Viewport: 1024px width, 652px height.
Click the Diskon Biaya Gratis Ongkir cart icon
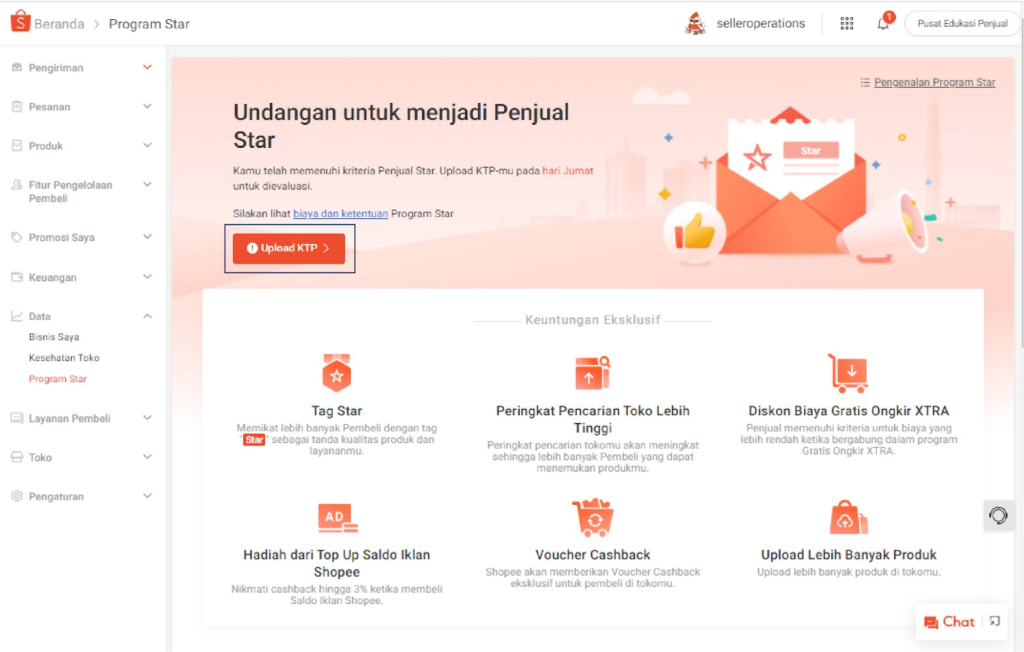pos(848,373)
